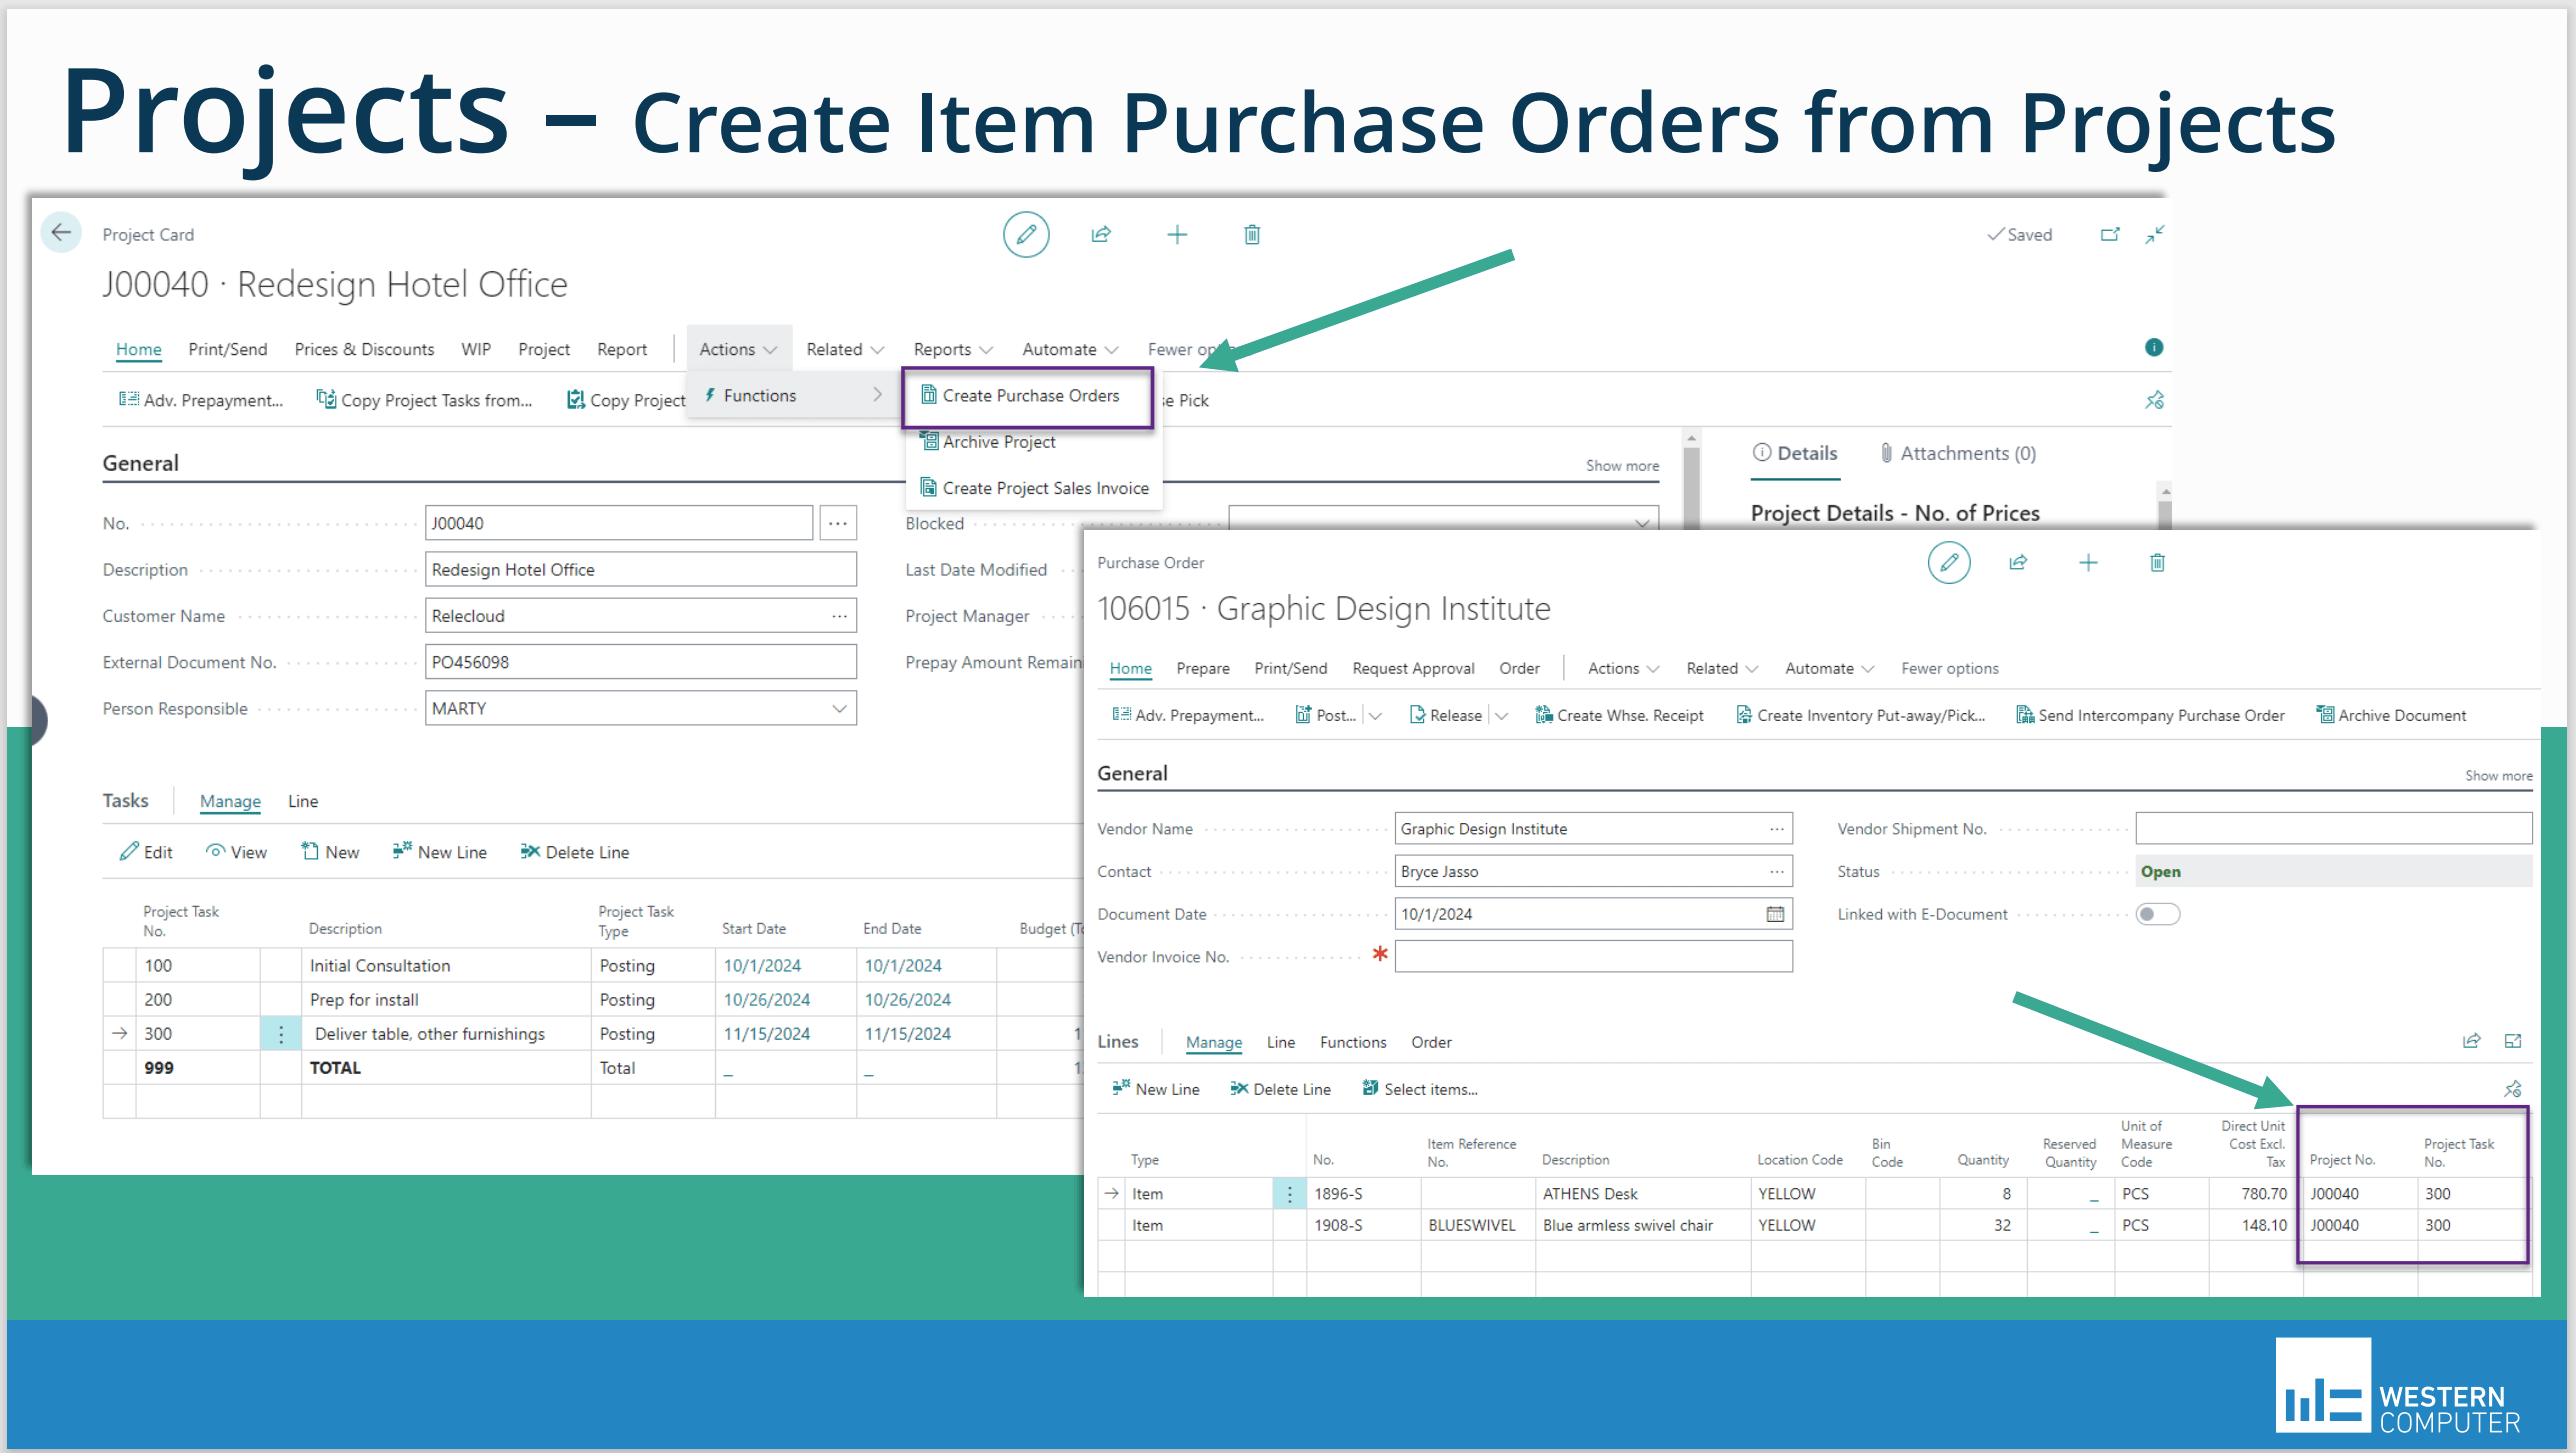Switch to Prices & Discounts tab
The width and height of the screenshot is (2576, 1453).
click(x=364, y=349)
